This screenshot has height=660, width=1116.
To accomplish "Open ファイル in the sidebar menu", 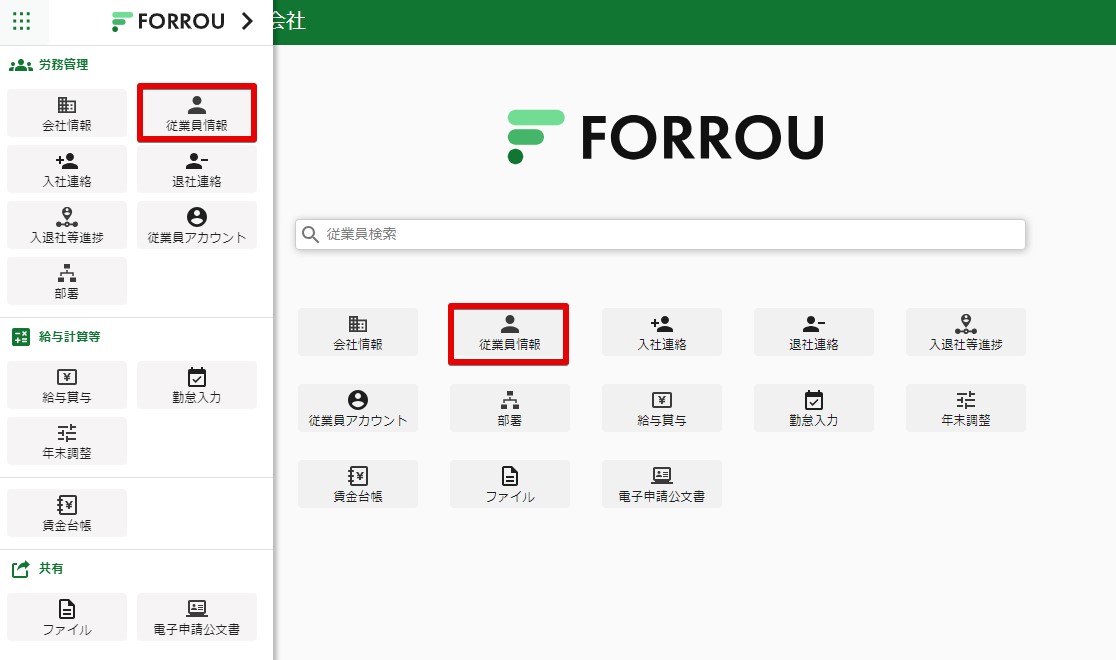I will point(67,617).
